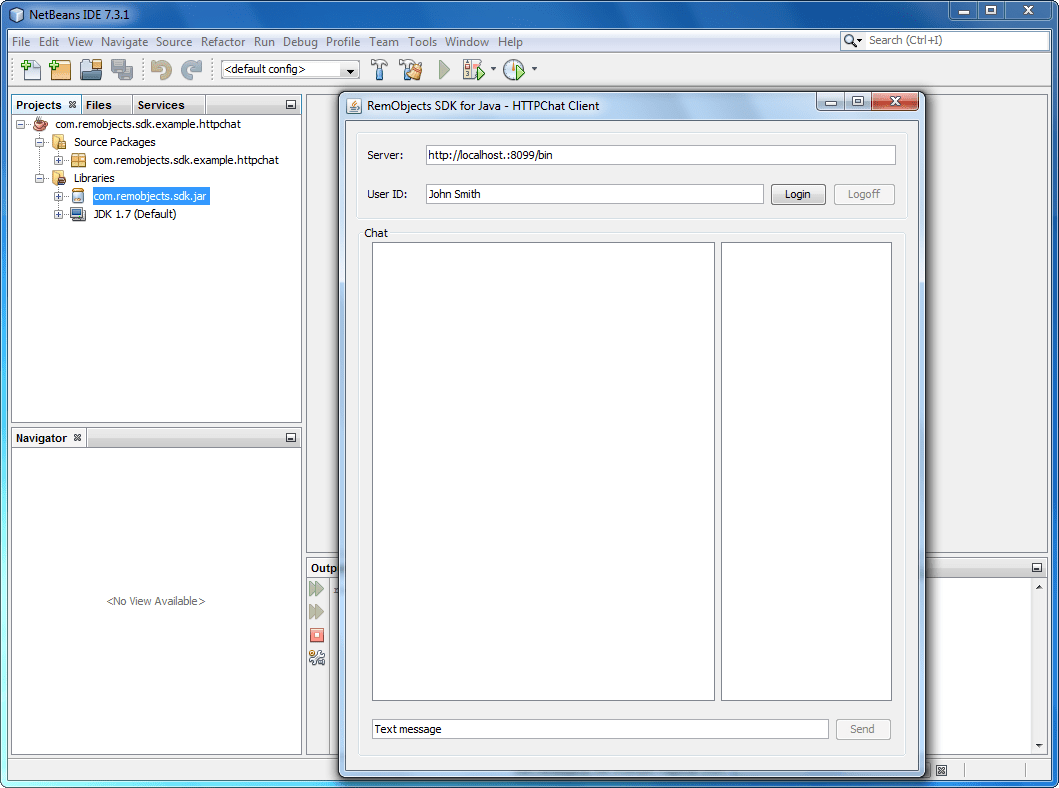This screenshot has height=788, width=1059.
Task: Stop the running process in Output
Action: click(x=317, y=635)
